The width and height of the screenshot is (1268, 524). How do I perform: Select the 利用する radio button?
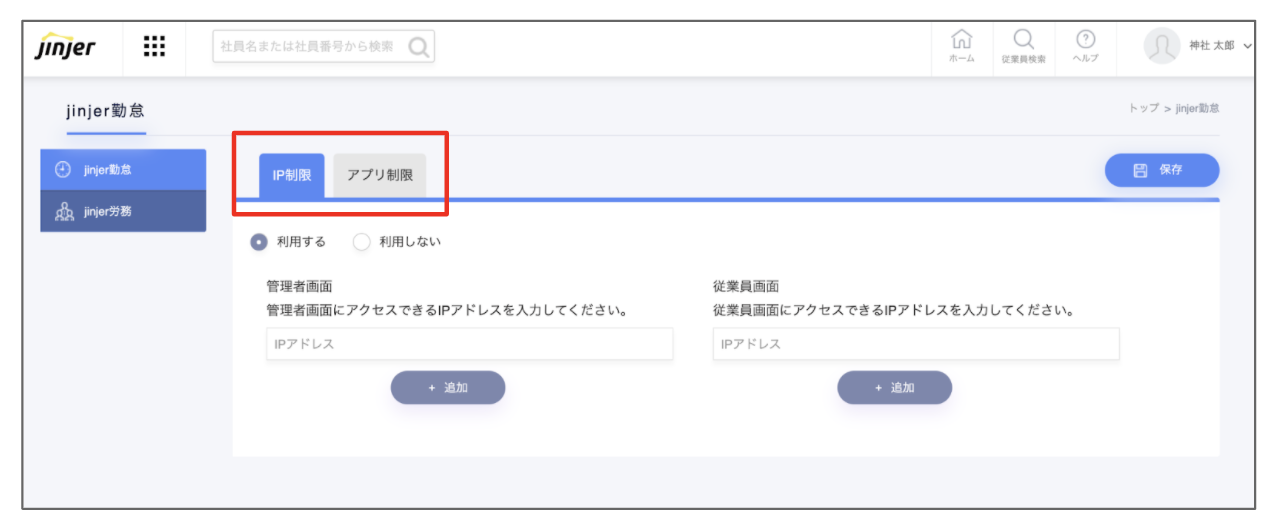tap(259, 242)
